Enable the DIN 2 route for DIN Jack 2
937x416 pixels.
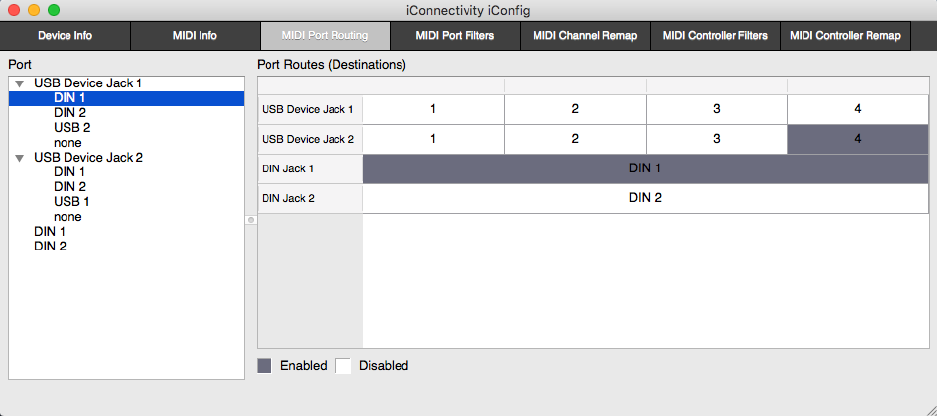click(644, 198)
